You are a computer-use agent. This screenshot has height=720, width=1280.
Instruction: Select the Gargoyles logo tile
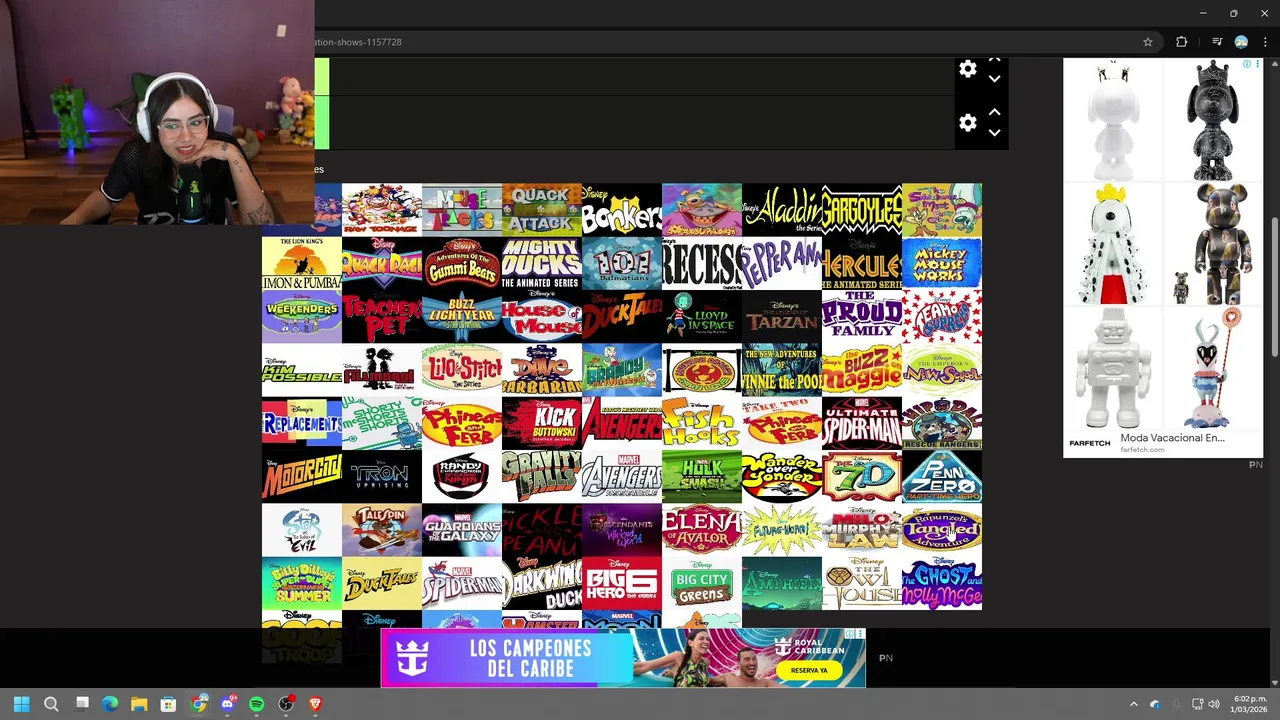pyautogui.click(x=861, y=210)
